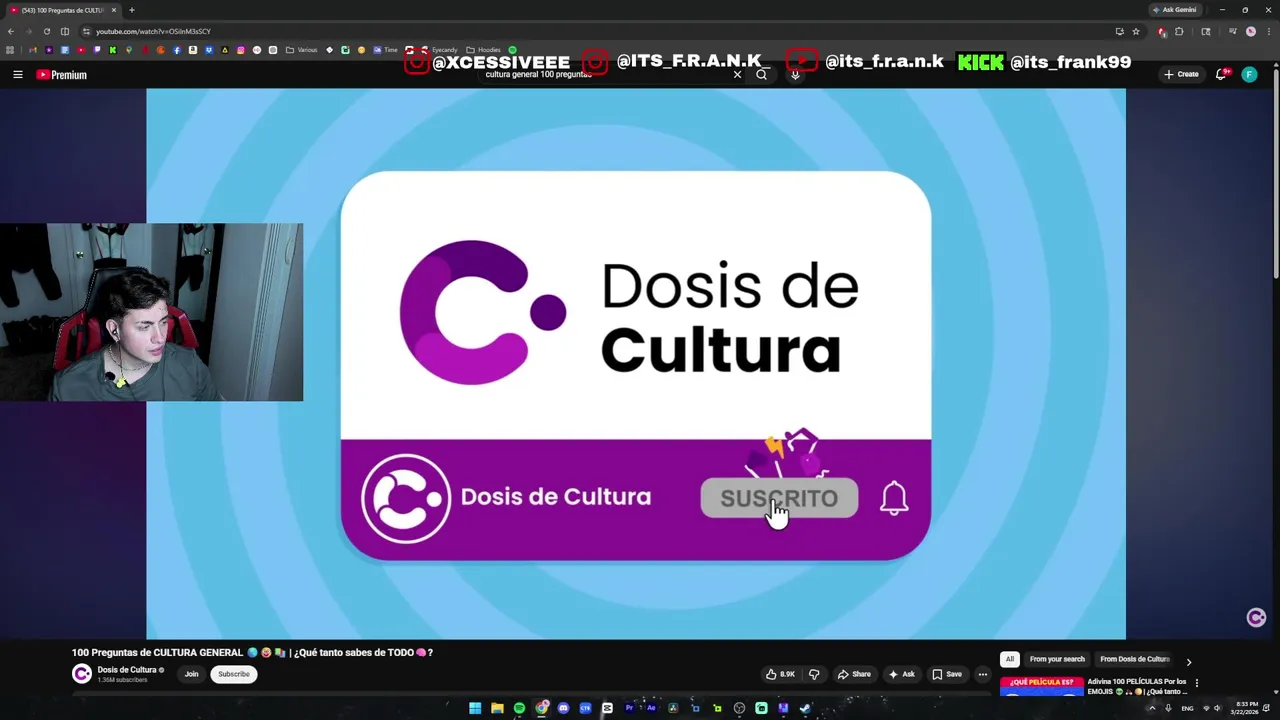
Task: Open the Chrome profile avatar
Action: click(1250, 31)
